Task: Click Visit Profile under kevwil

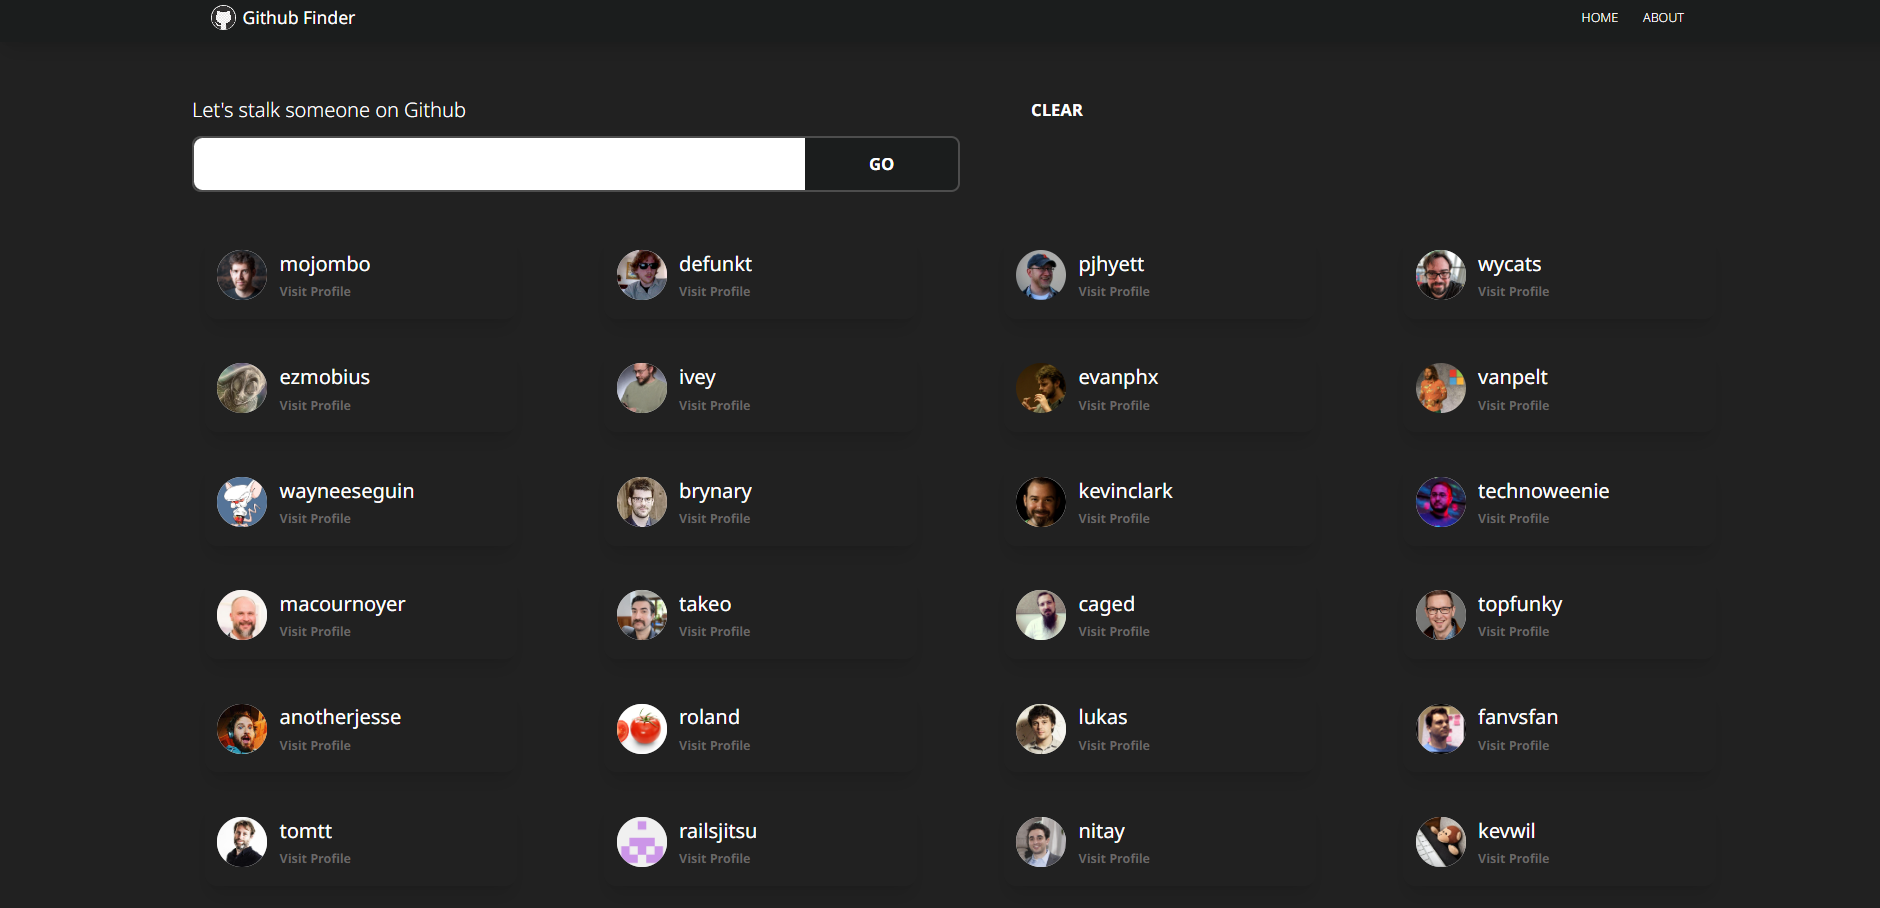Action: click(1513, 859)
